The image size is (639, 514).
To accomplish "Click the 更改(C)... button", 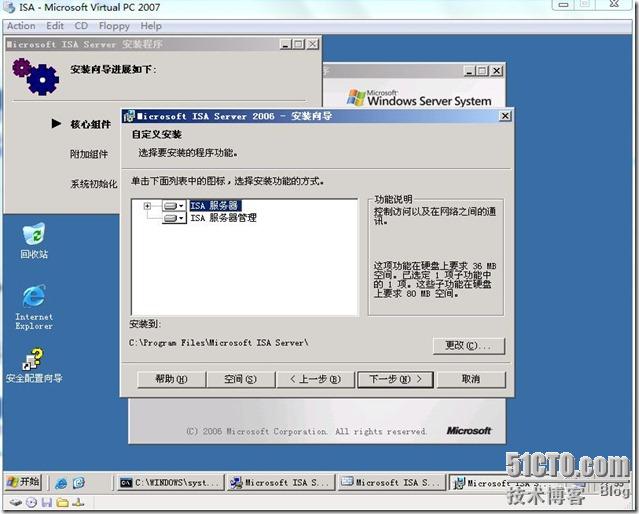I will [x=469, y=346].
